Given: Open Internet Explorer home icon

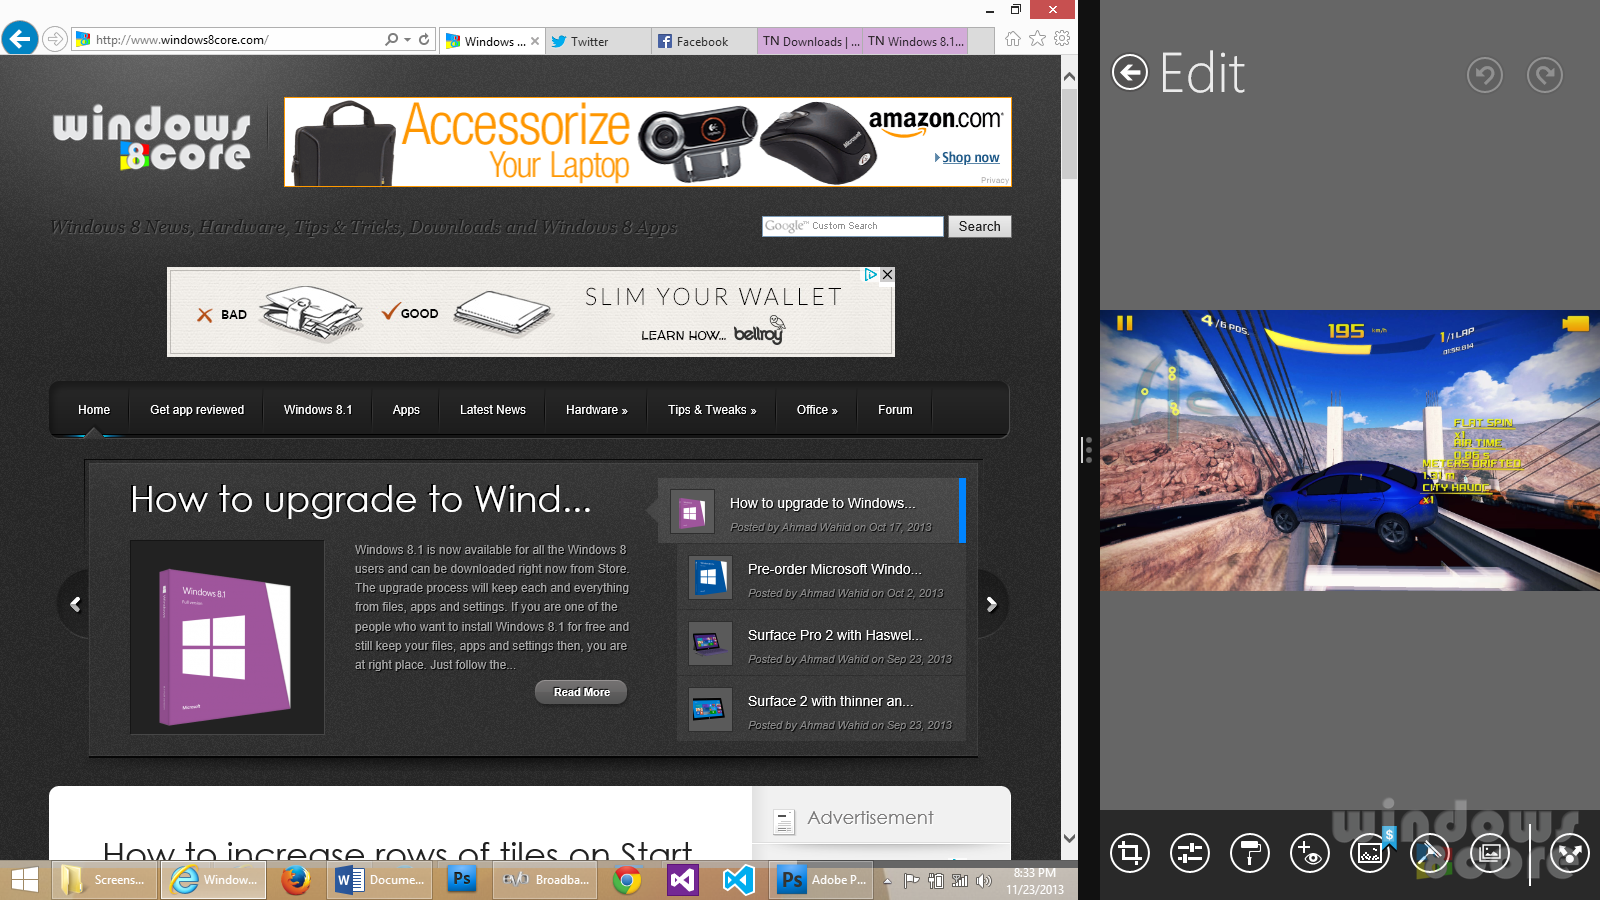Looking at the screenshot, I should pos(1013,39).
